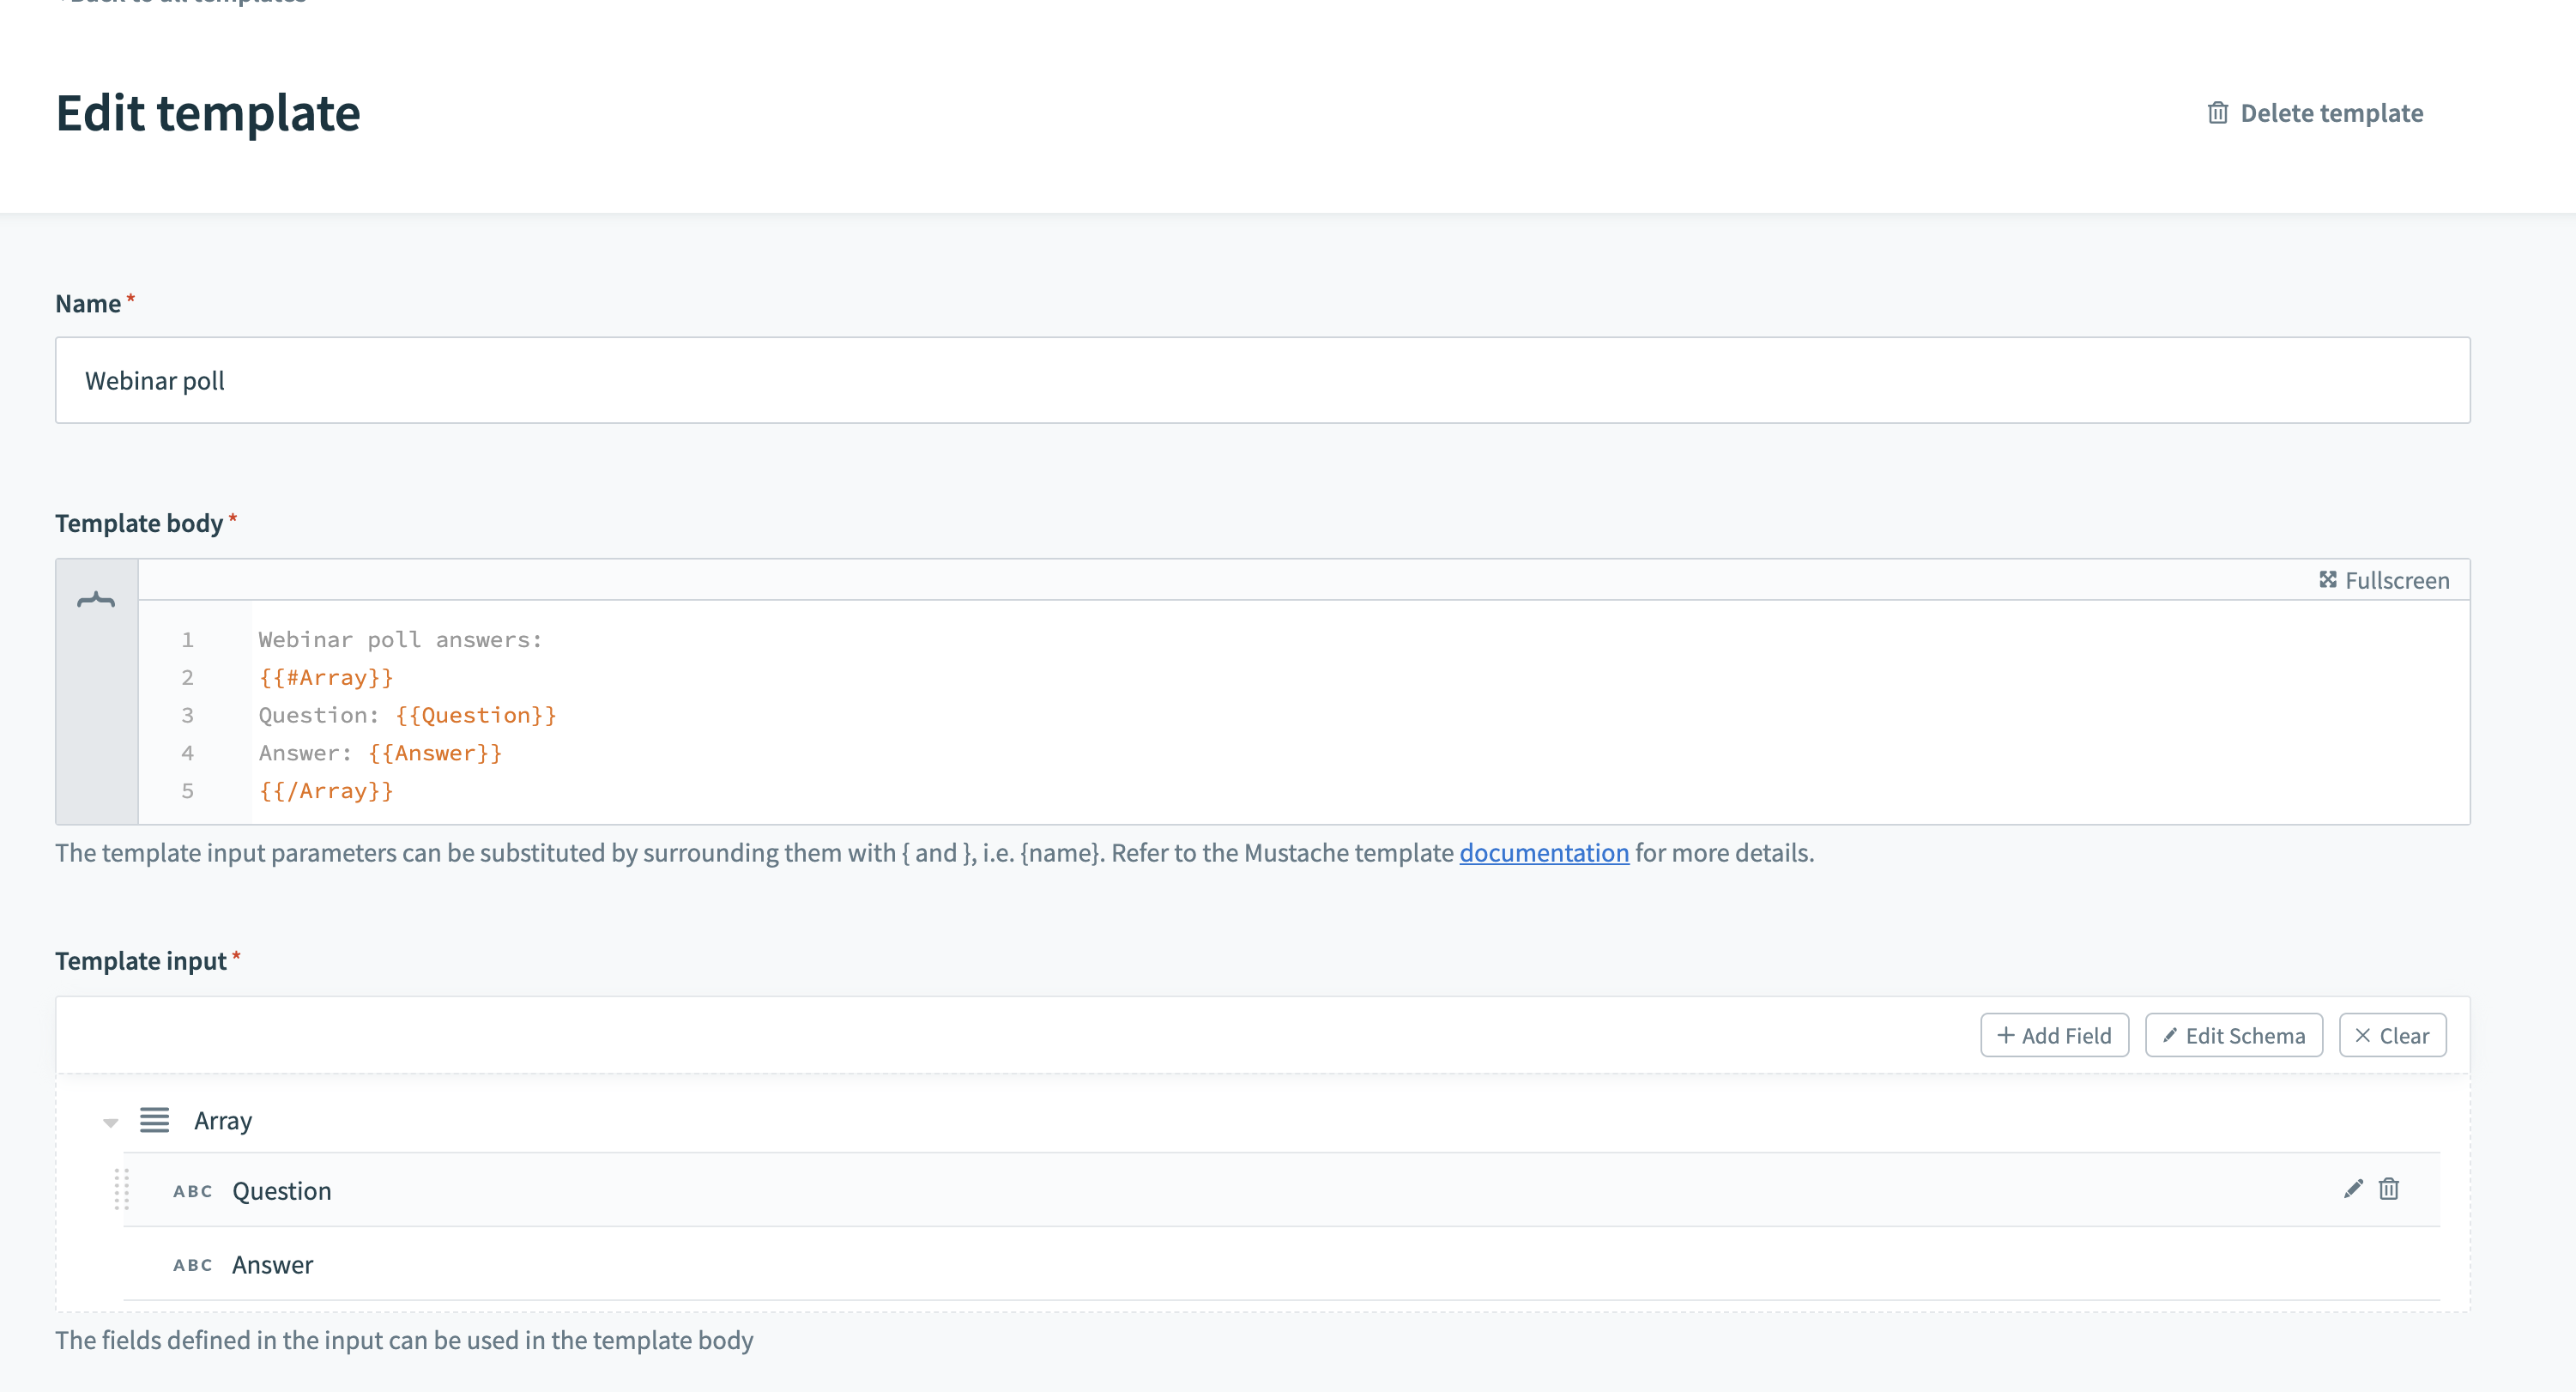Image resolution: width=2576 pixels, height=1392 pixels.
Task: Click the trash icon for the Question field
Action: (2388, 1189)
